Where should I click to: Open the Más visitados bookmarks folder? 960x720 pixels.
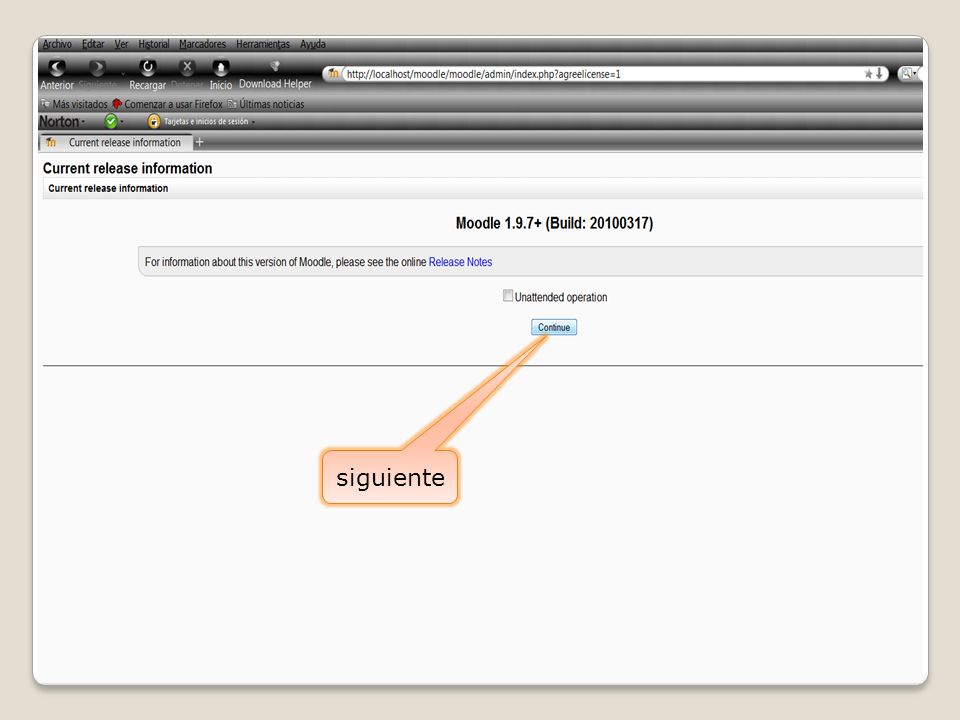74,104
